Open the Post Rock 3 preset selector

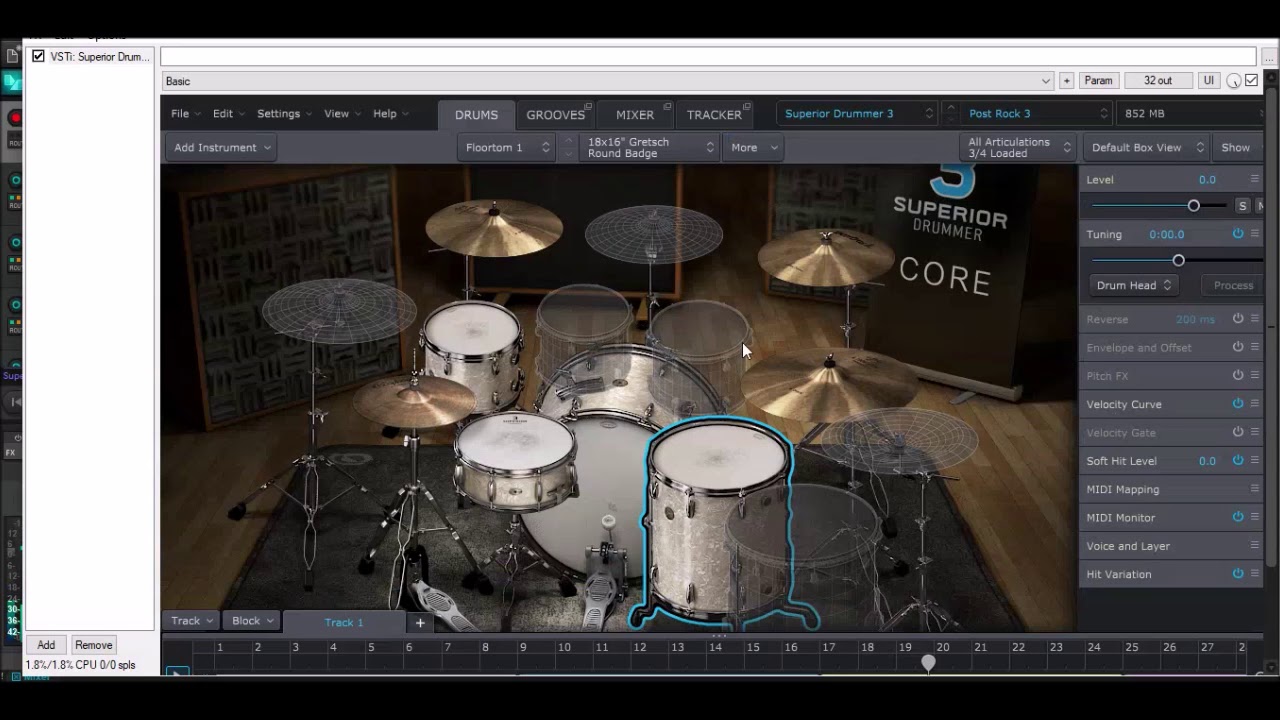(1036, 113)
